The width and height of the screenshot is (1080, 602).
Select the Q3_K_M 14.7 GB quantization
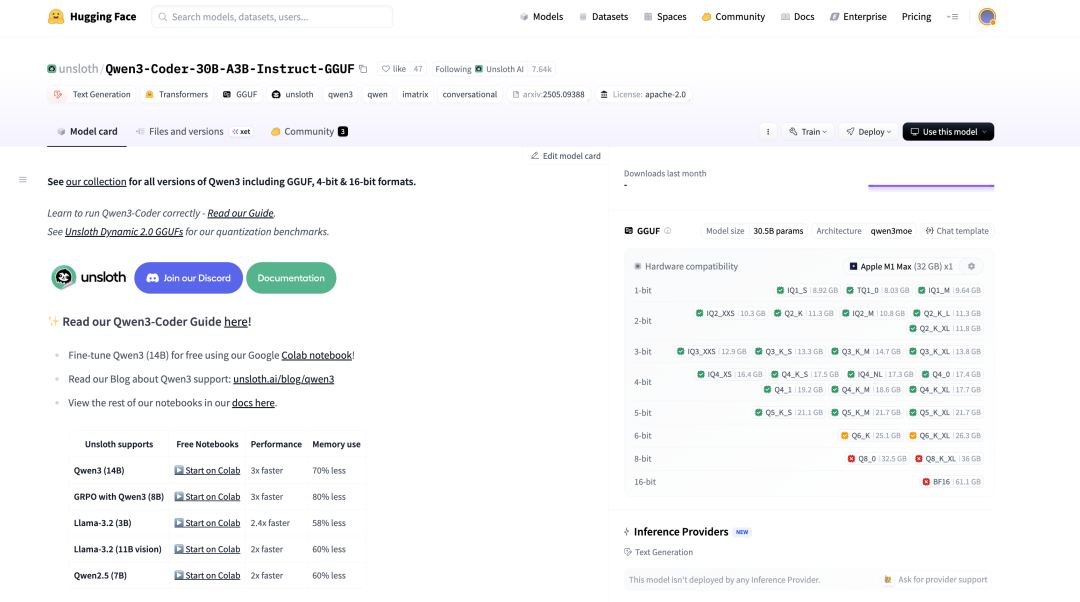coord(866,352)
